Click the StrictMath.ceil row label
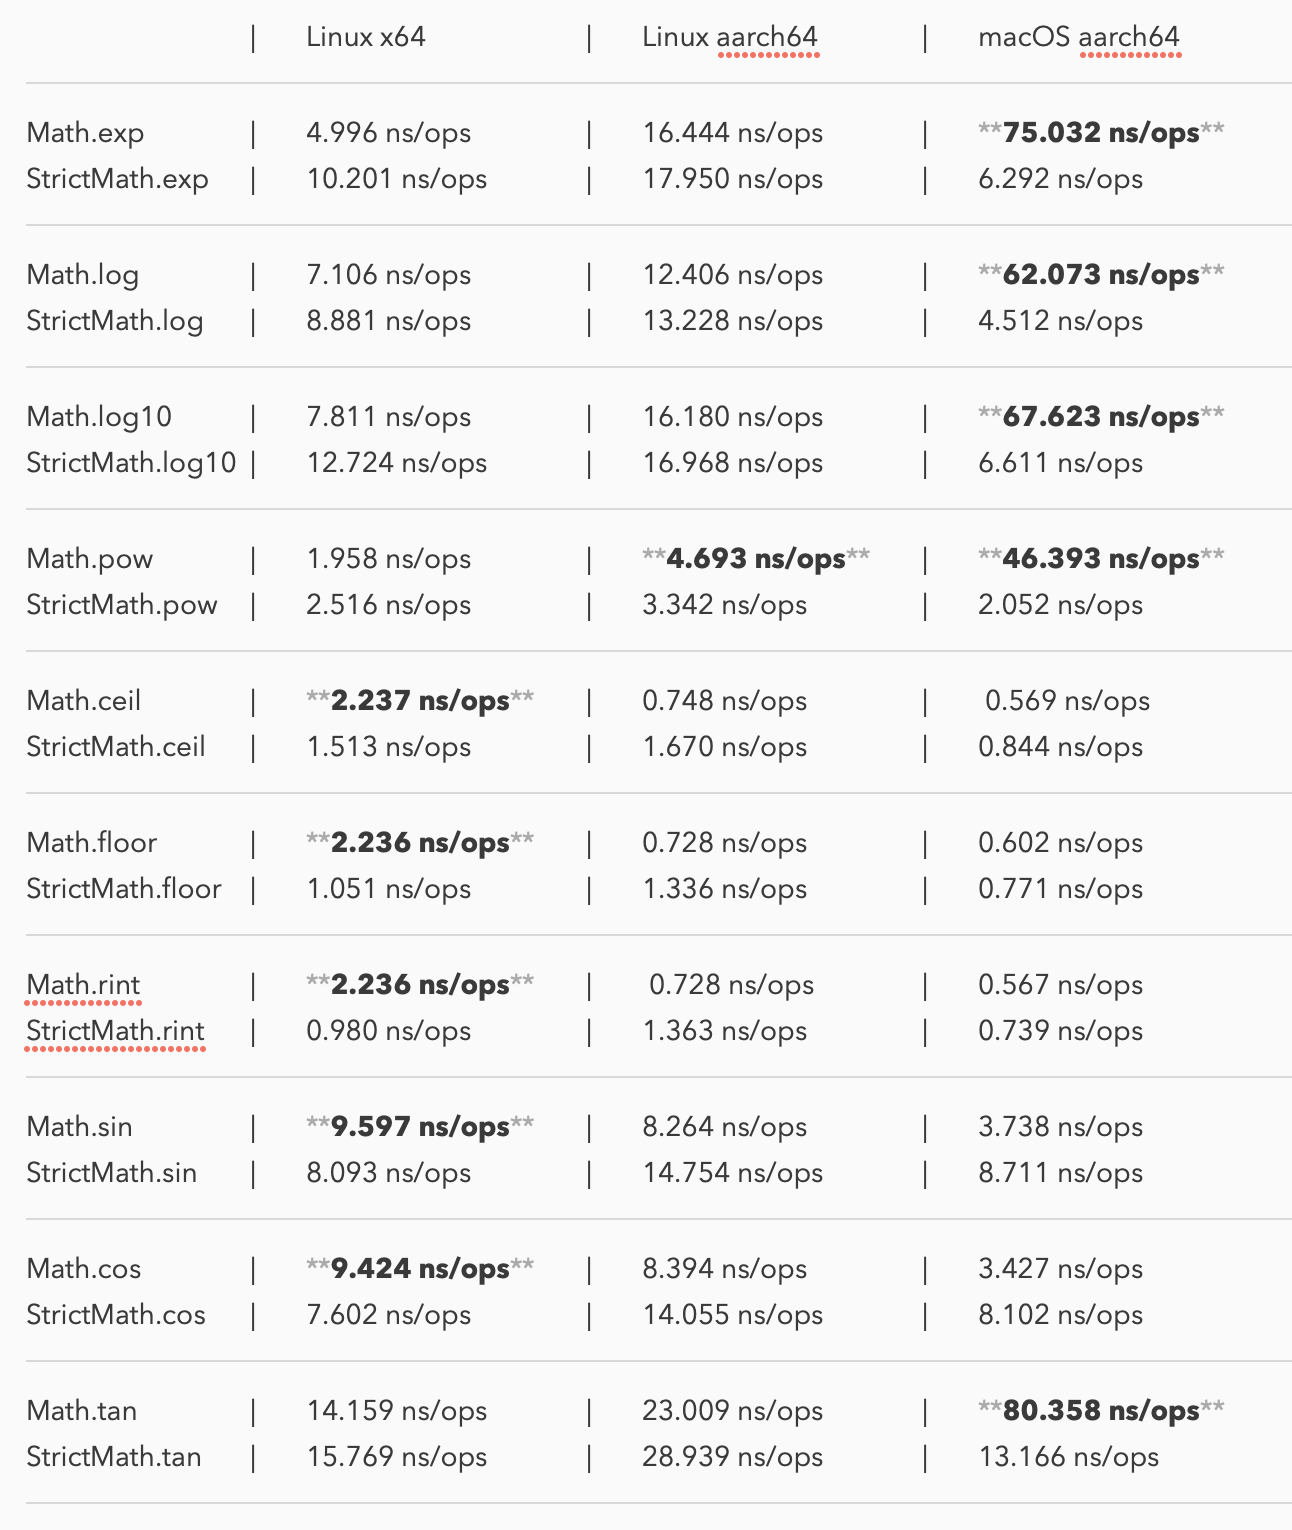 [x=116, y=747]
